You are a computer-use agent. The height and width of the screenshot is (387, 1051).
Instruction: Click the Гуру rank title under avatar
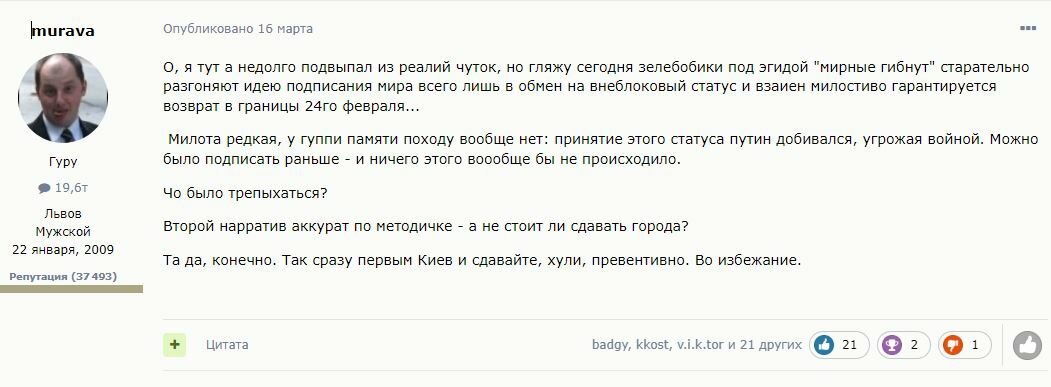pos(63,162)
